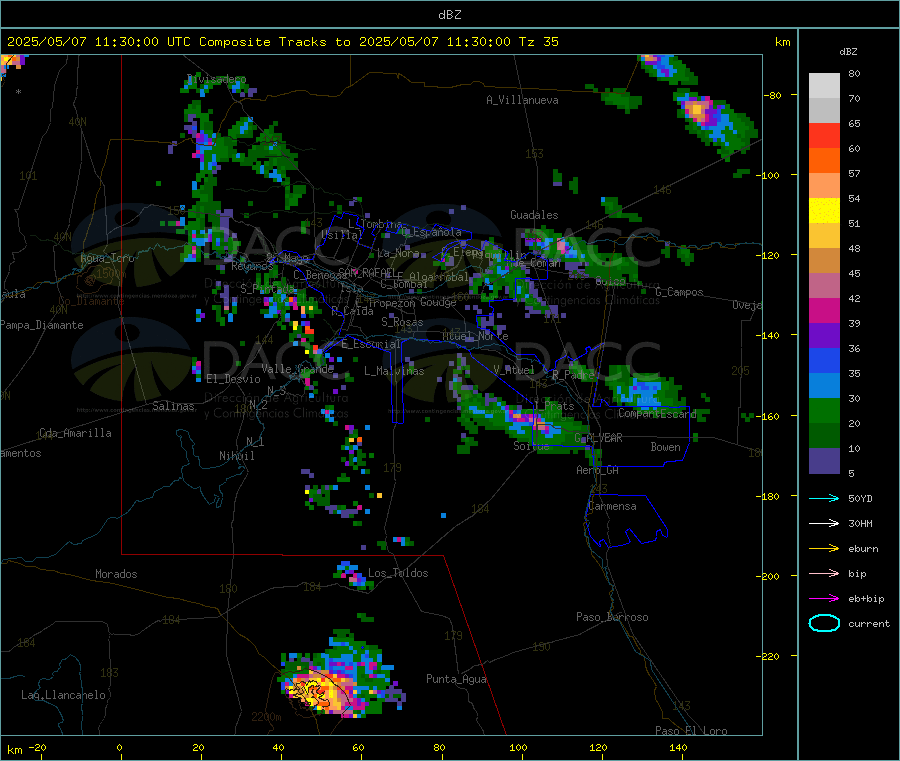This screenshot has height=761, width=900.
Task: Click the 30HM white arrow legend icon
Action: point(824,523)
